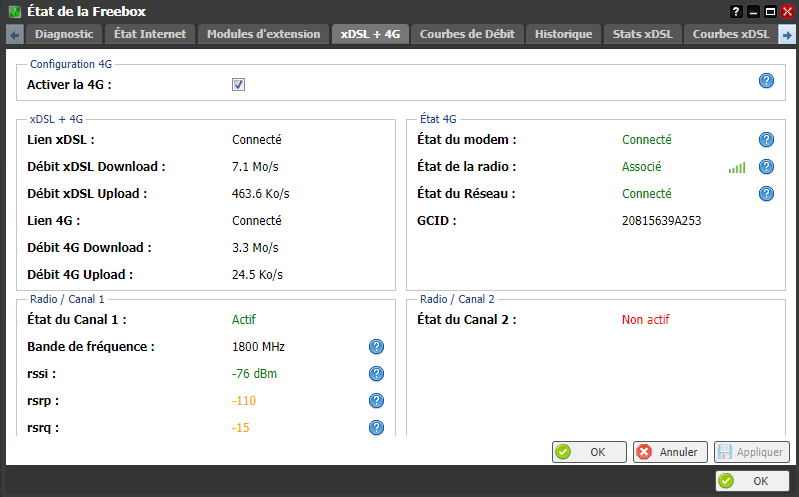Uncheck the Activer la 4G checkbox
The width and height of the screenshot is (799, 497).
click(238, 85)
